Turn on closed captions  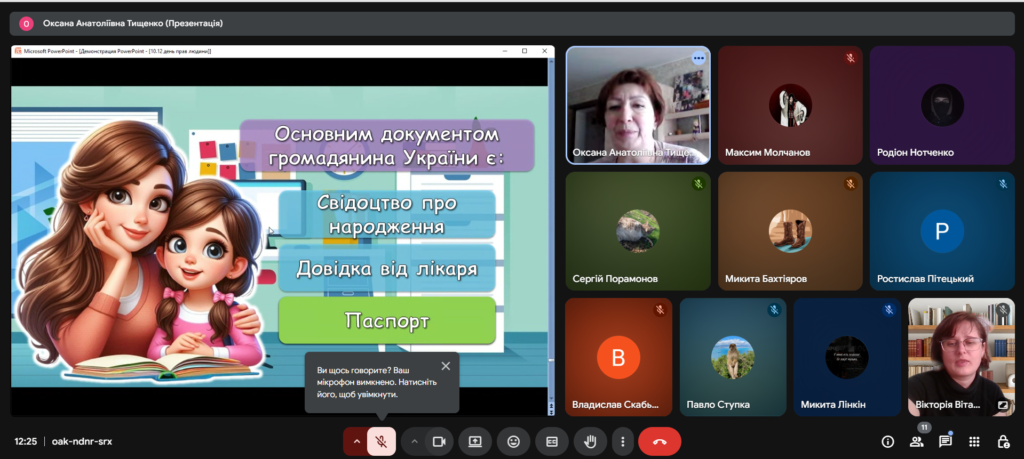click(551, 441)
